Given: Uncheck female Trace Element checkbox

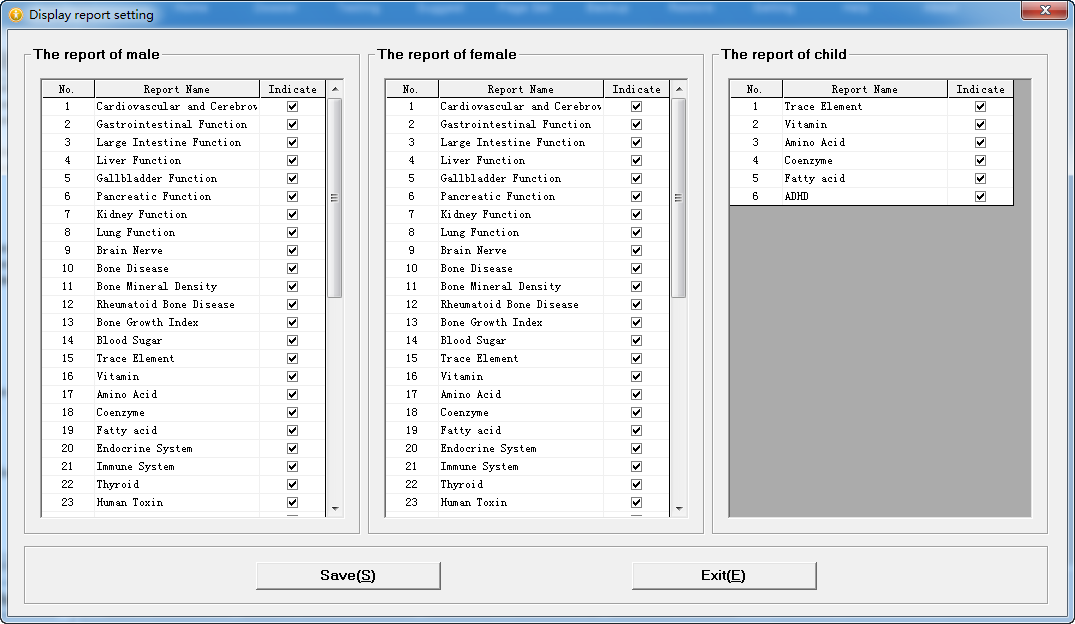Looking at the screenshot, I should pyautogui.click(x=637, y=359).
